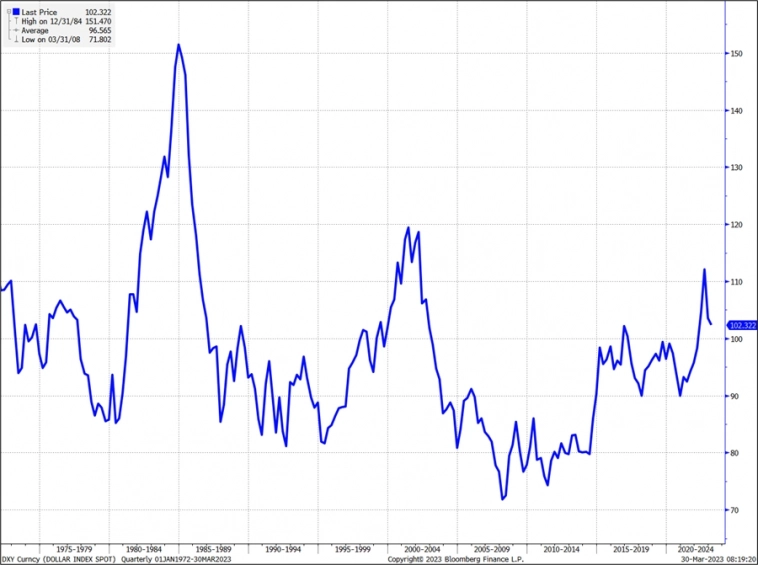758x565 pixels.
Task: Click the 1975-1979 time axis label
Action: pos(76,549)
